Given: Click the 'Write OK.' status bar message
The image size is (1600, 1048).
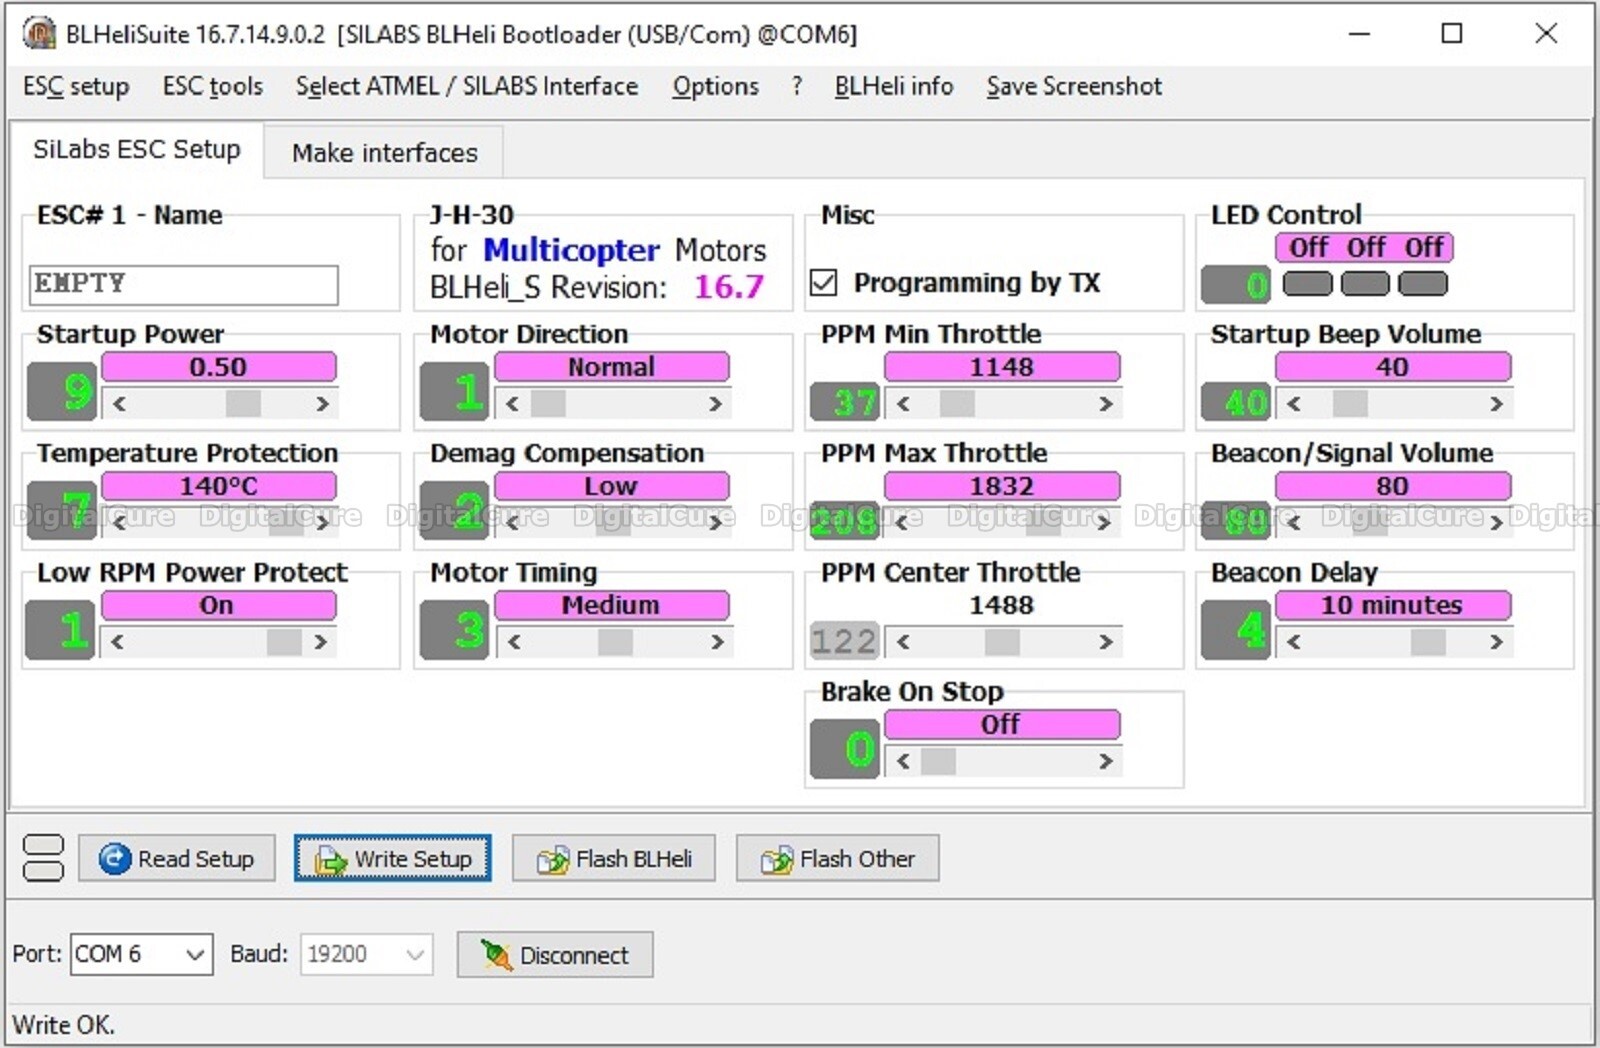Looking at the screenshot, I should 63,1025.
